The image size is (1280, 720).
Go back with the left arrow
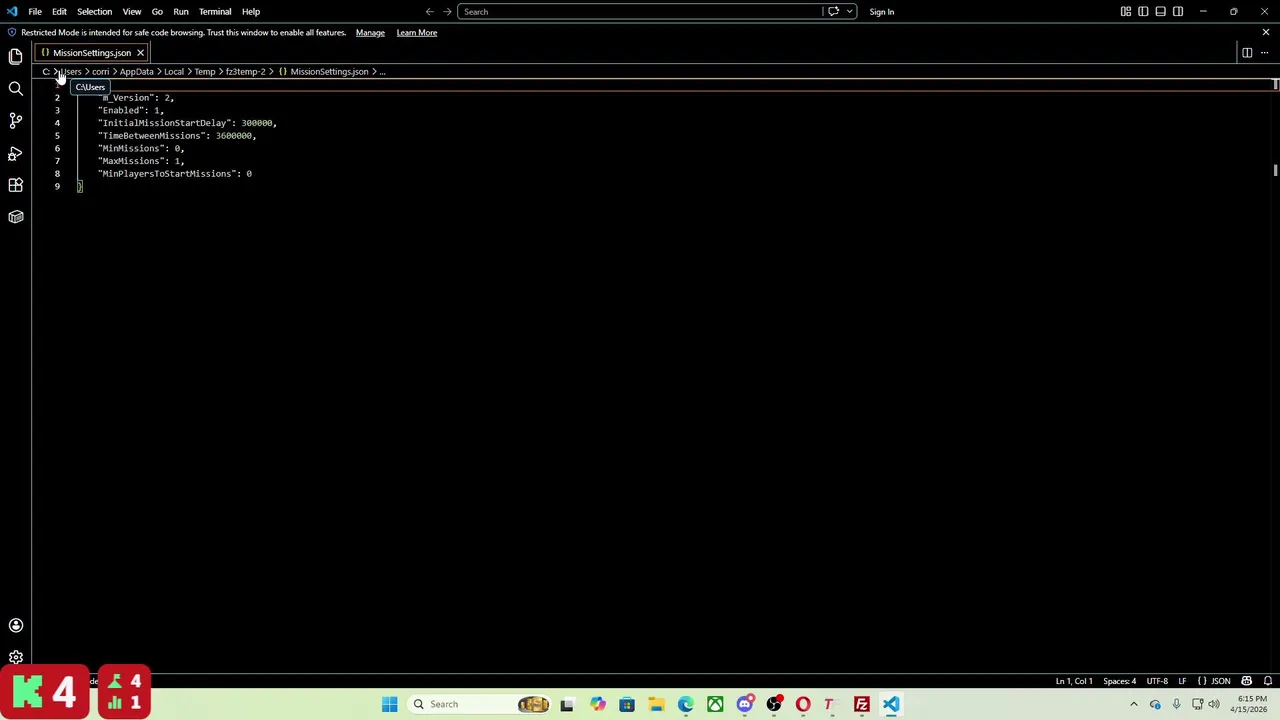point(430,11)
